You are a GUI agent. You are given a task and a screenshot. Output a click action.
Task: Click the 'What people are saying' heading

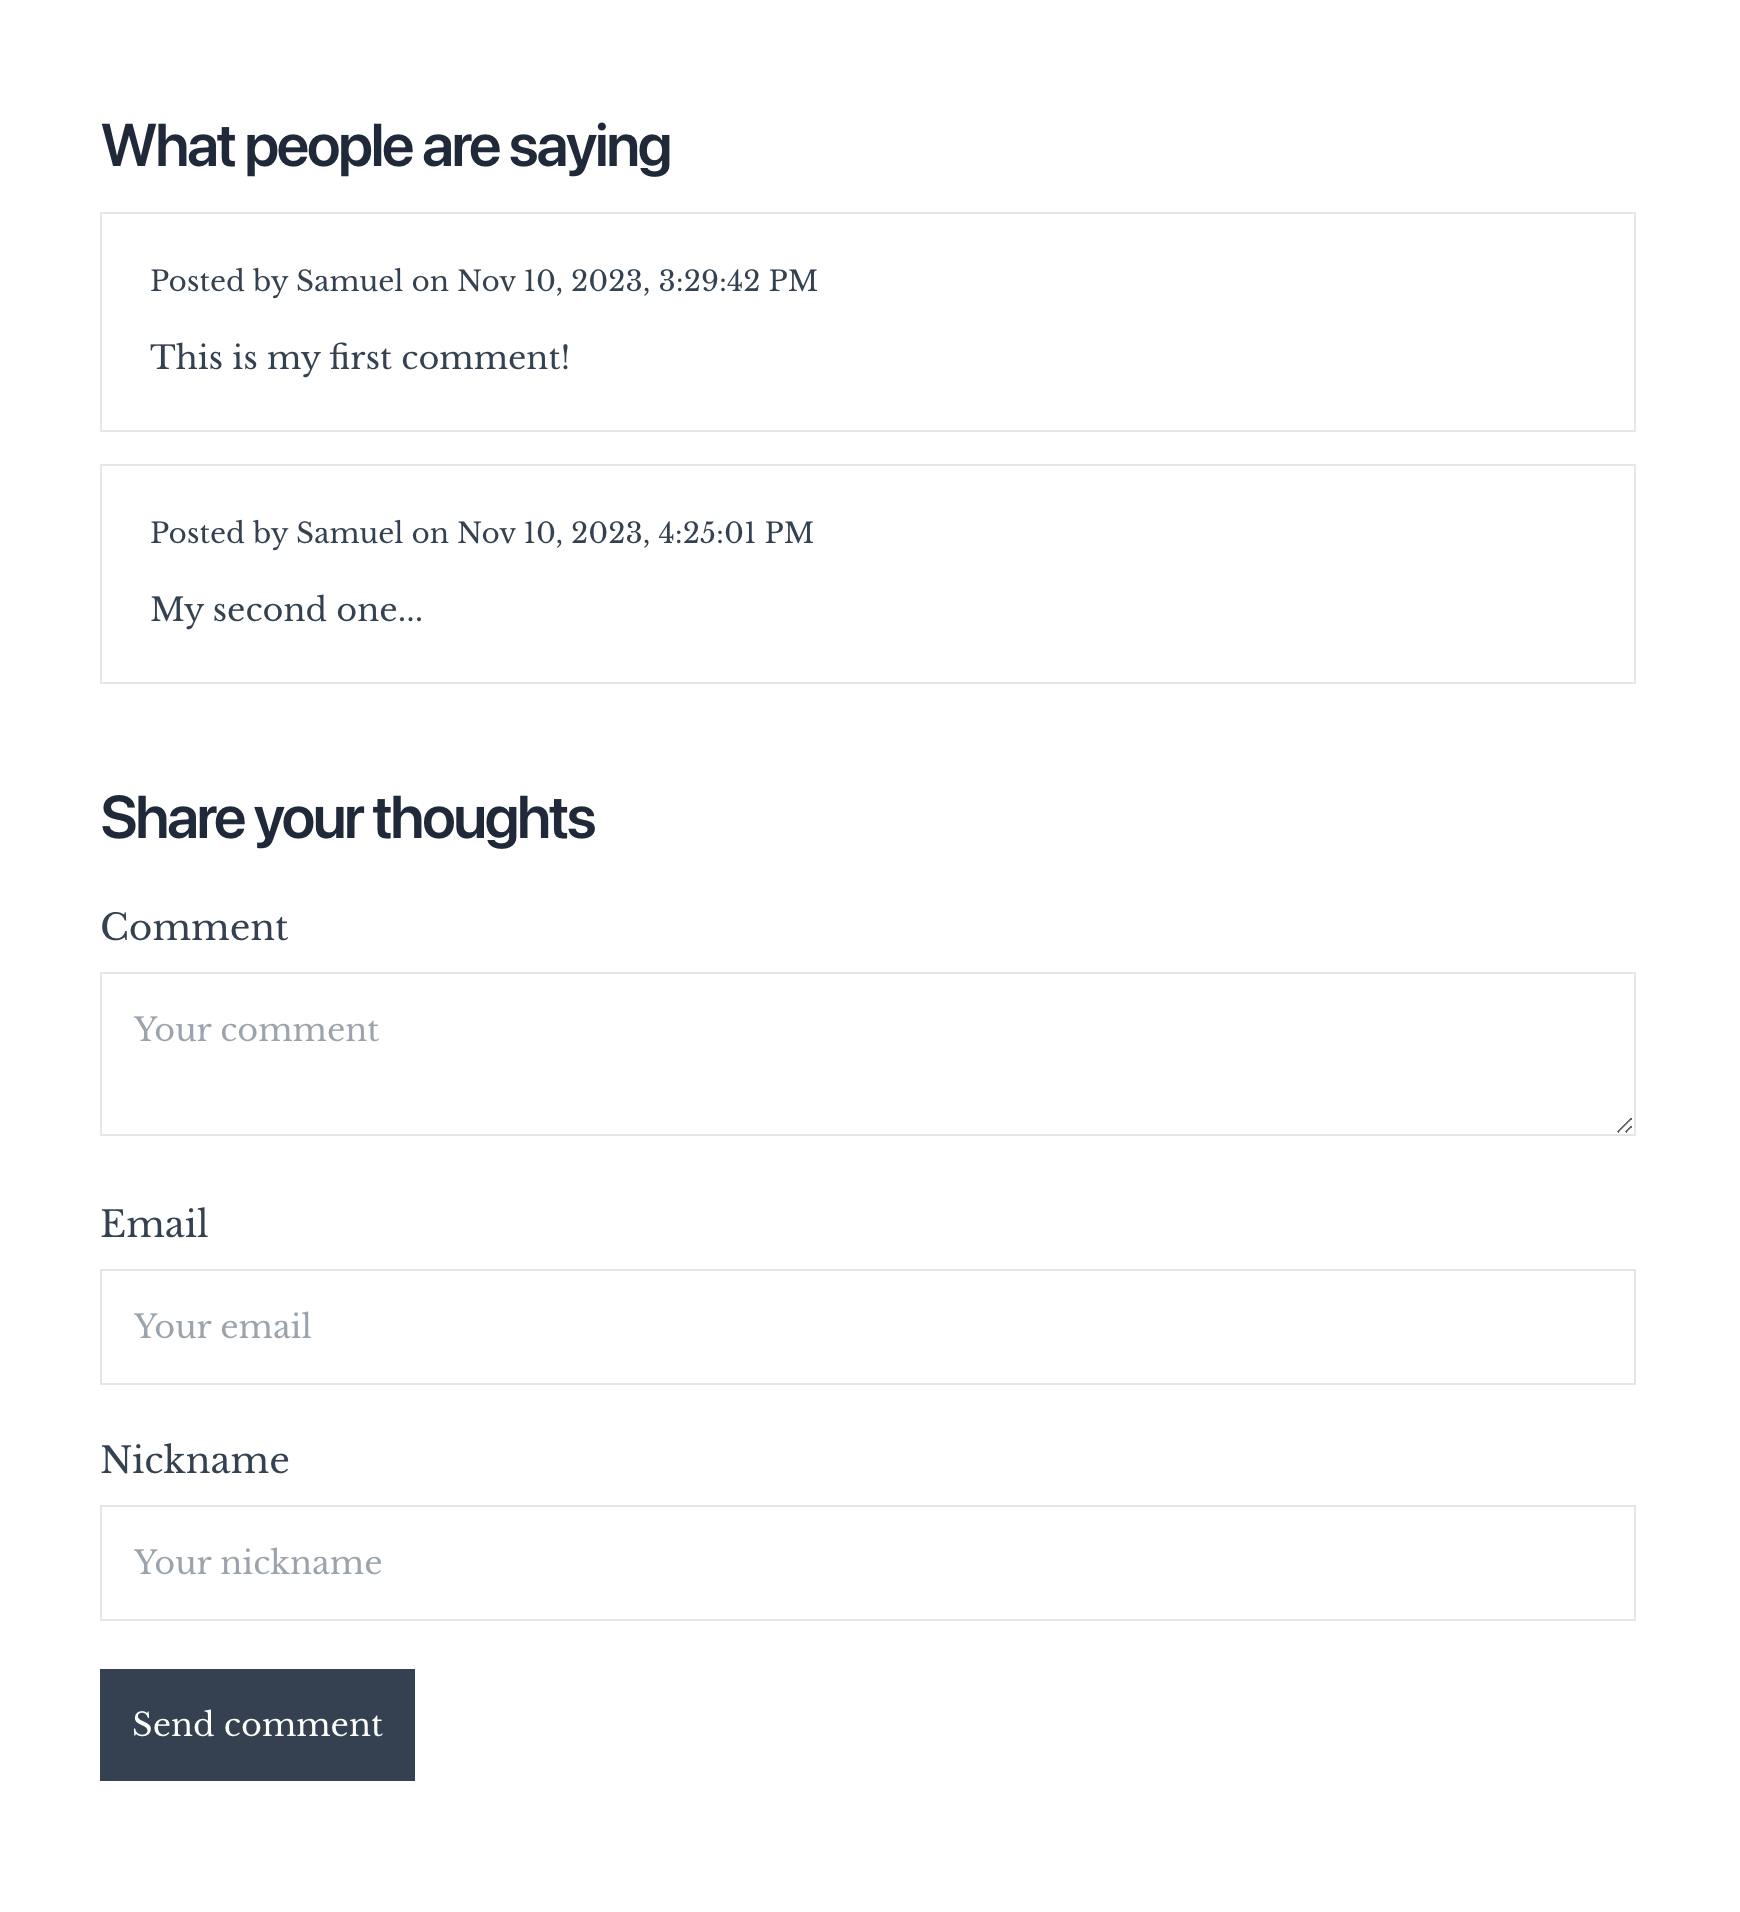[x=387, y=146]
